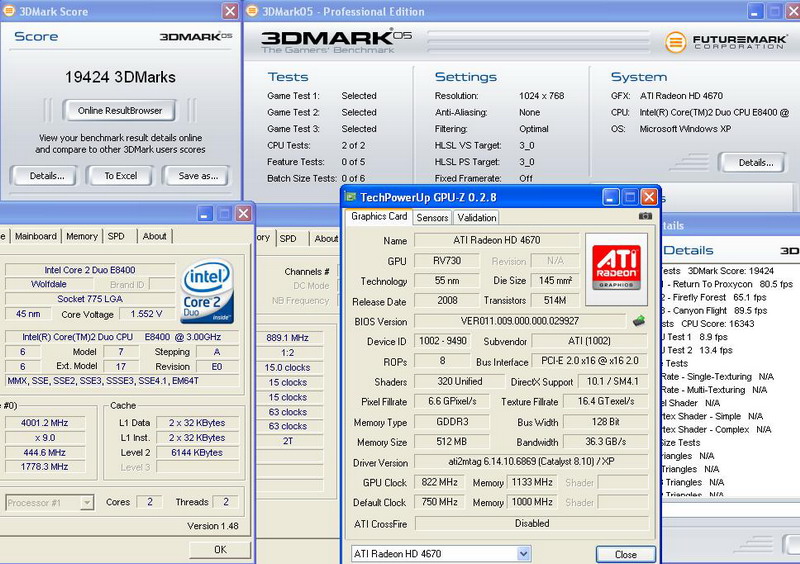Close the CPU-Z window
The image size is (800, 564).
click(243, 213)
